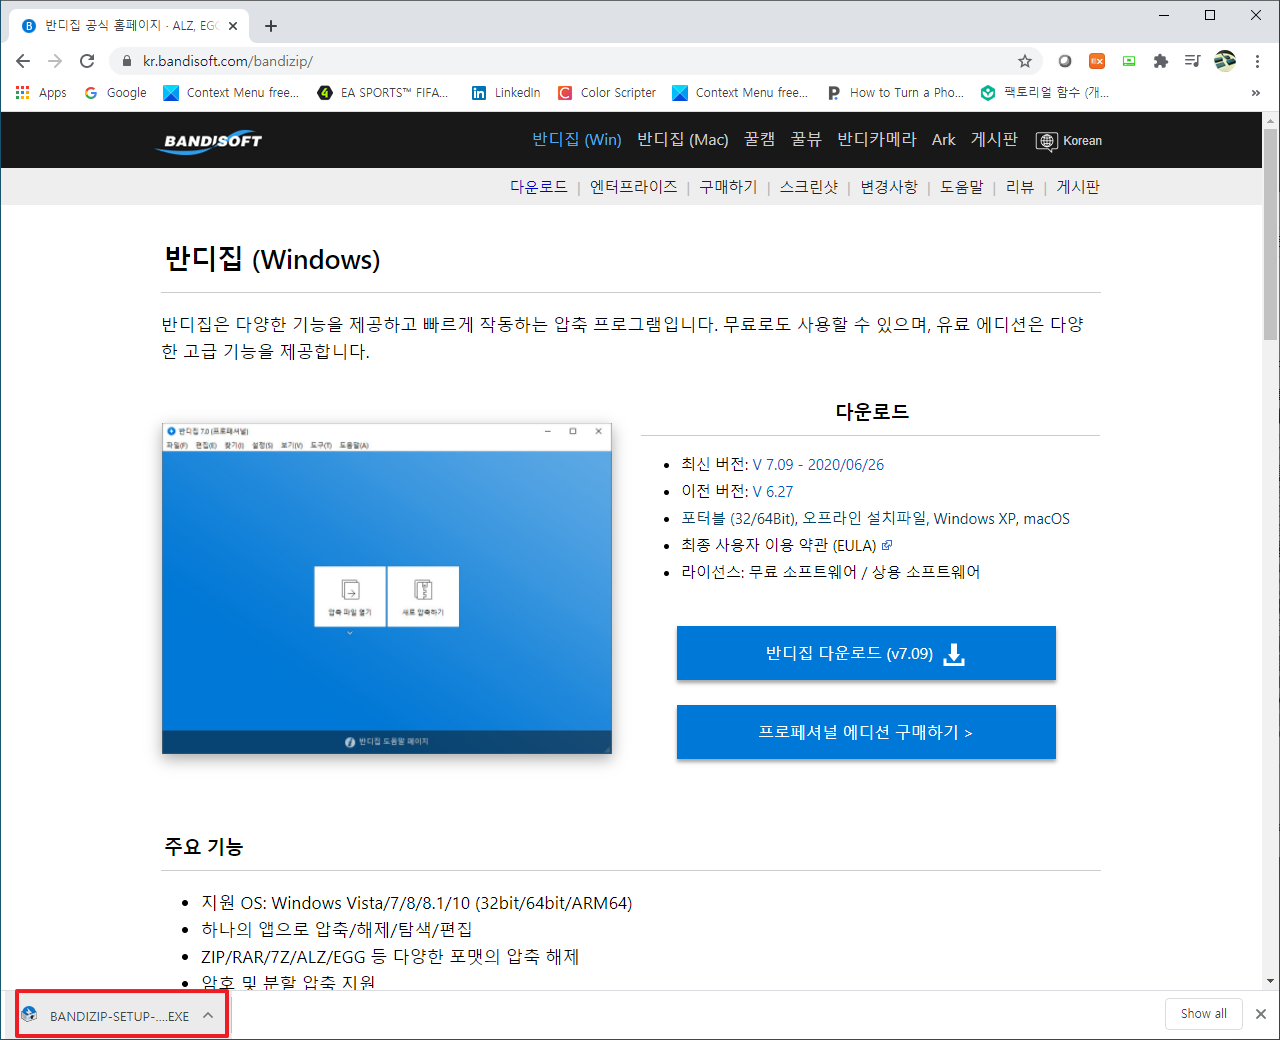Open the 상용 소프트웨어 license link

point(926,572)
